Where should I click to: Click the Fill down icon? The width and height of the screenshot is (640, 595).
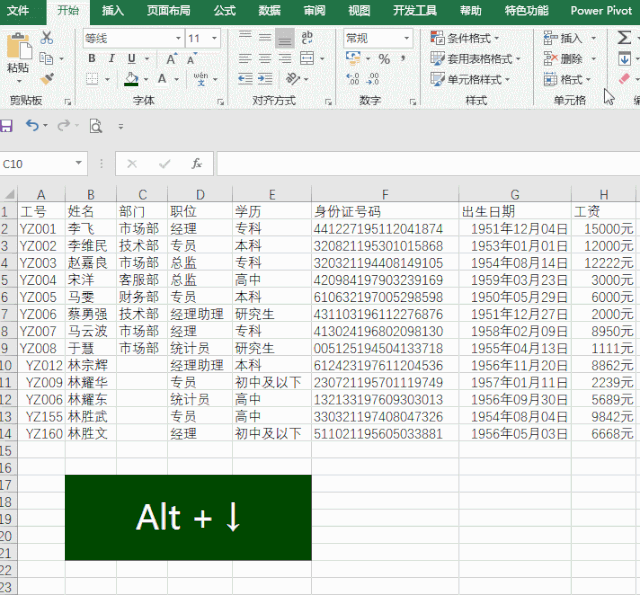coord(624,59)
